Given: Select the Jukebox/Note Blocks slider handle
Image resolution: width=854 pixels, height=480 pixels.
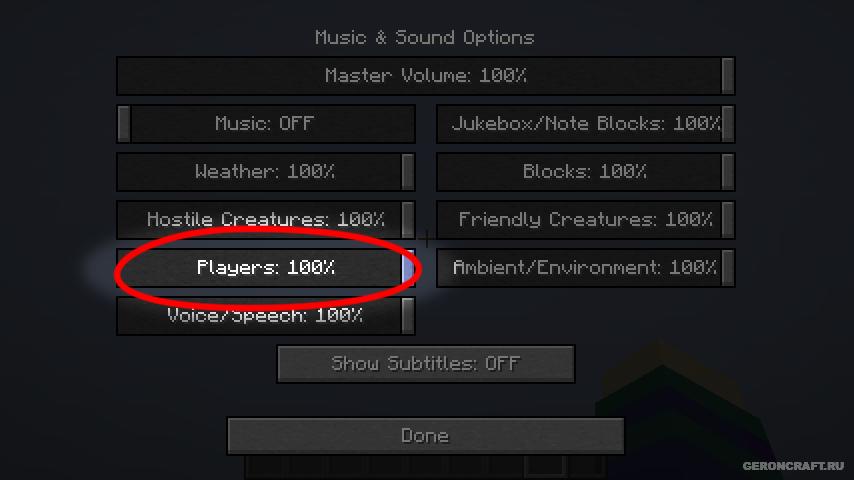Looking at the screenshot, I should pos(728,124).
